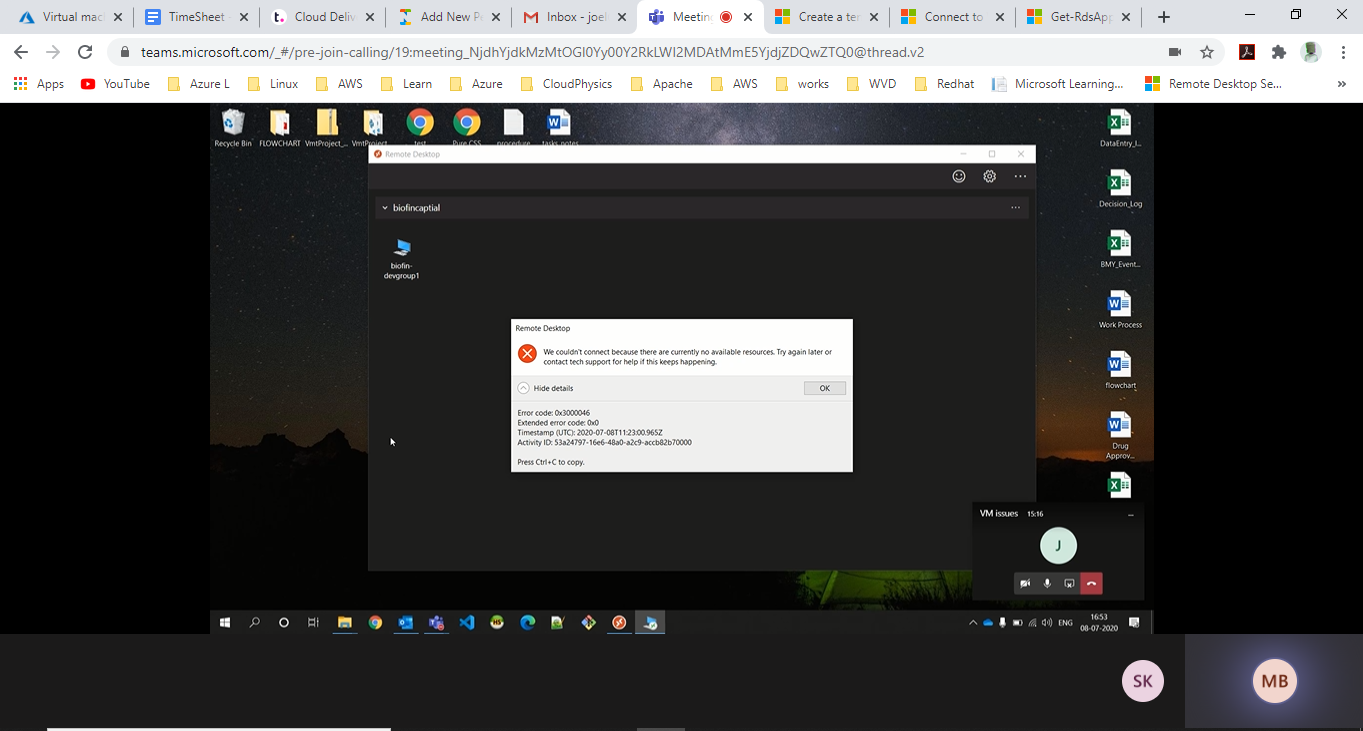Mute the microphone in the Teams call
1363x731 pixels.
point(1047,583)
